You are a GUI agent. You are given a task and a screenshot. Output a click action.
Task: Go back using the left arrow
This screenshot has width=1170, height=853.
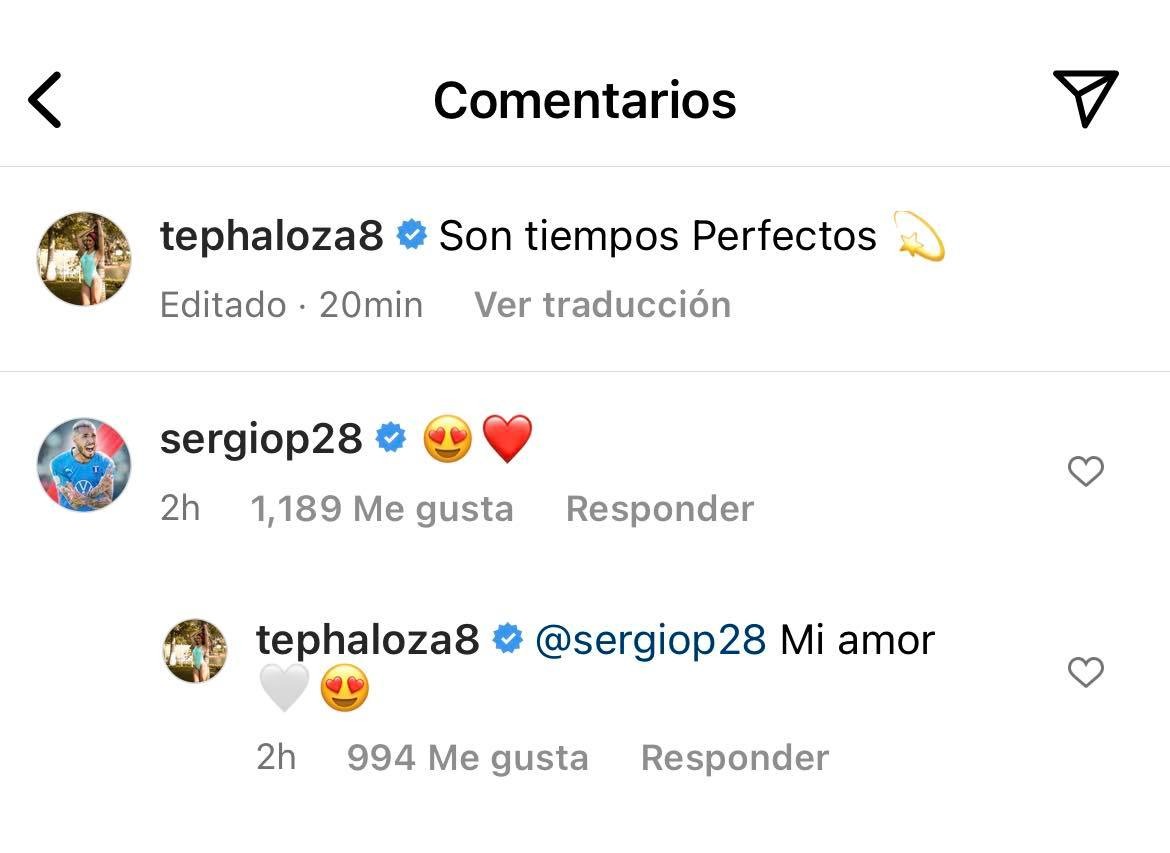45,100
